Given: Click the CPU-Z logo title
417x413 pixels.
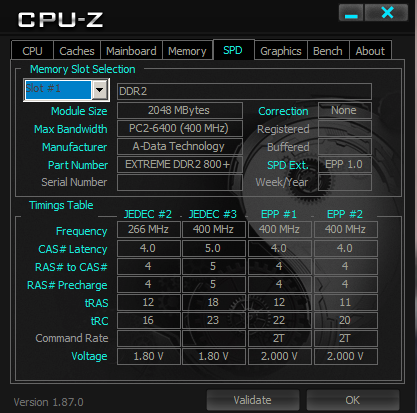Looking at the screenshot, I should click(x=60, y=20).
